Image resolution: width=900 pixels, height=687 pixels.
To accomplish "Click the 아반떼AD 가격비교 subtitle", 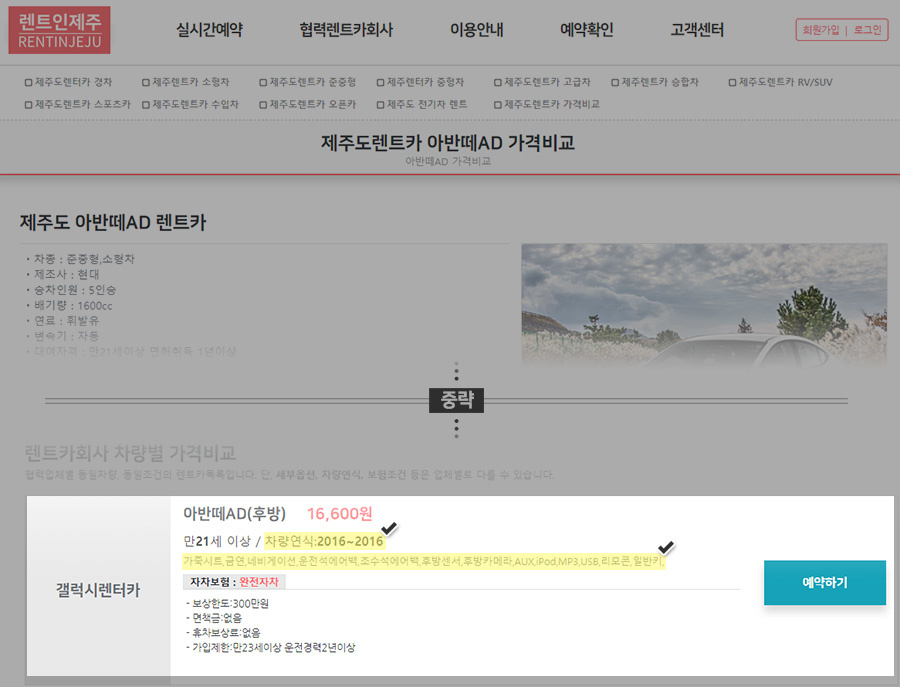I will pos(448,161).
